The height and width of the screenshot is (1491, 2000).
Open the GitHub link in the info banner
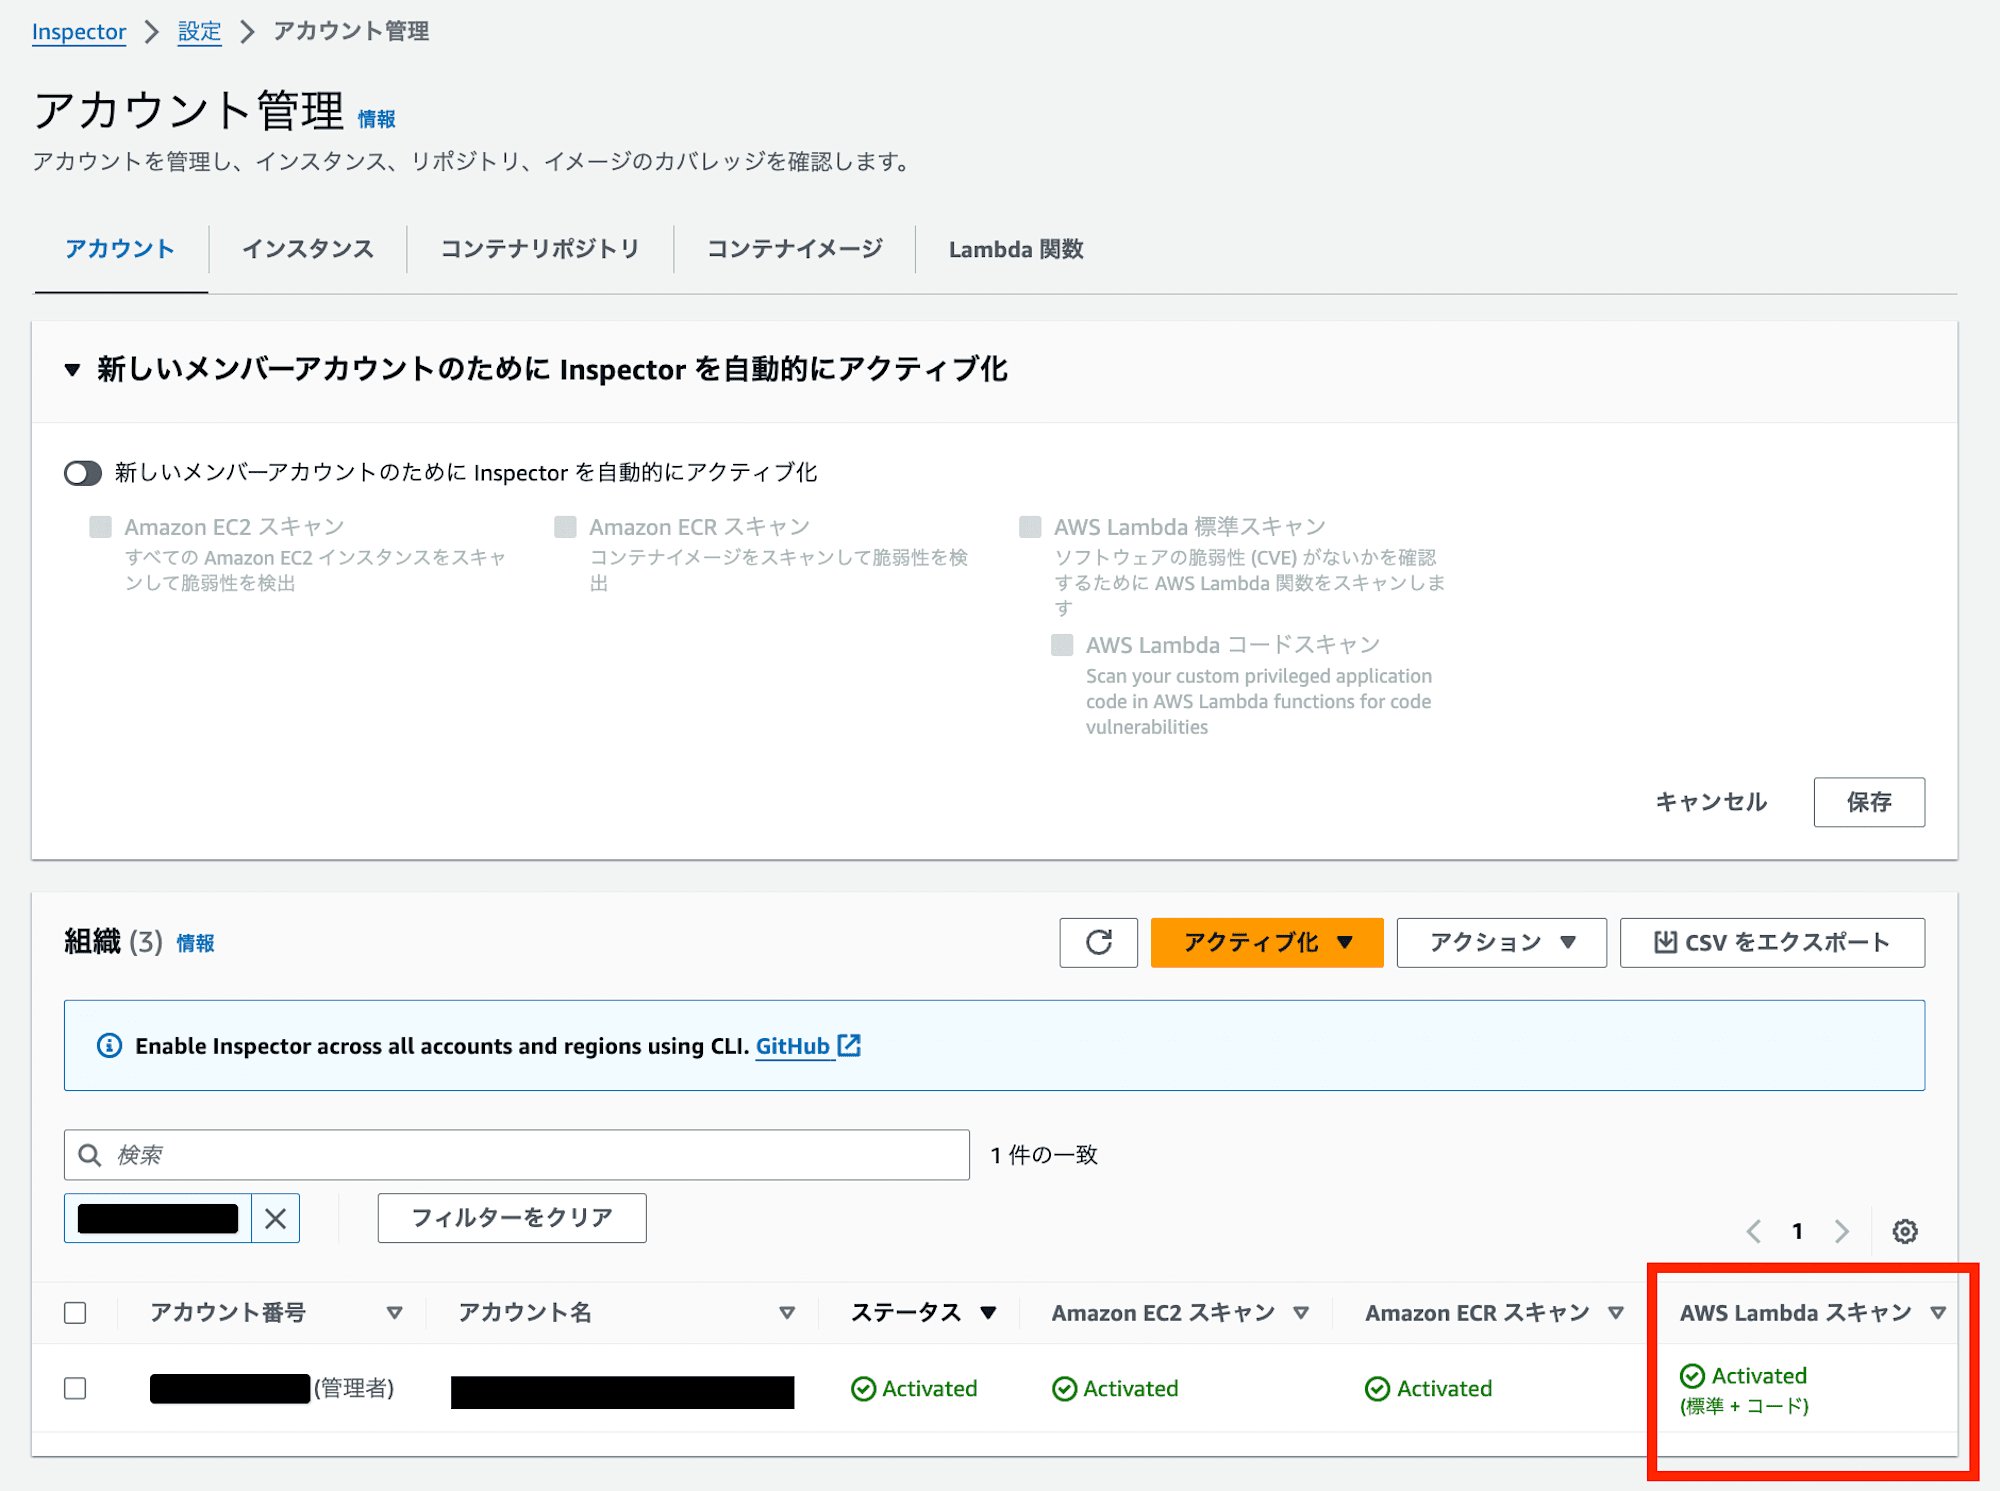click(793, 1046)
